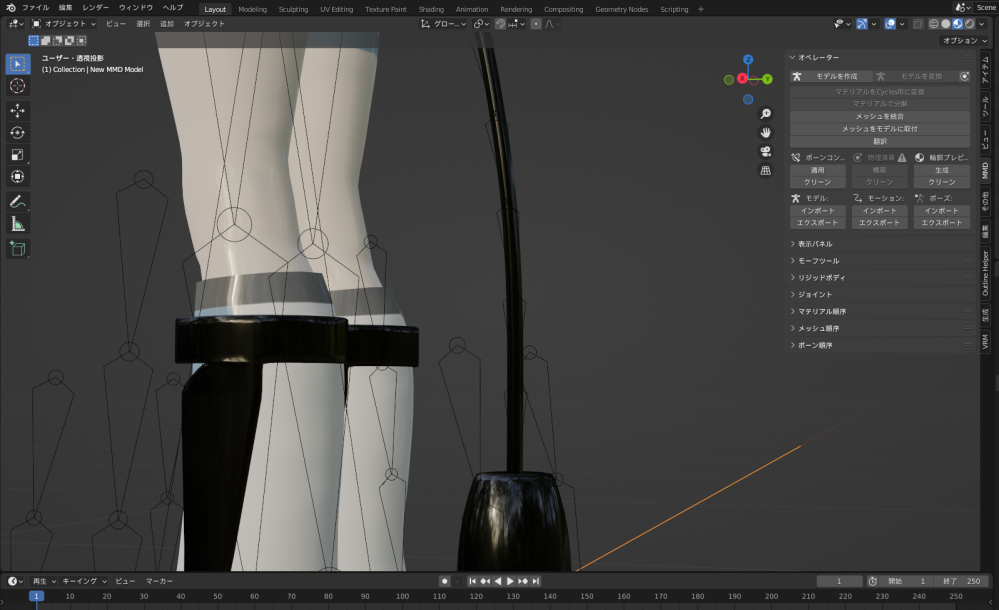Jump to timeline end frame

coord(536,581)
